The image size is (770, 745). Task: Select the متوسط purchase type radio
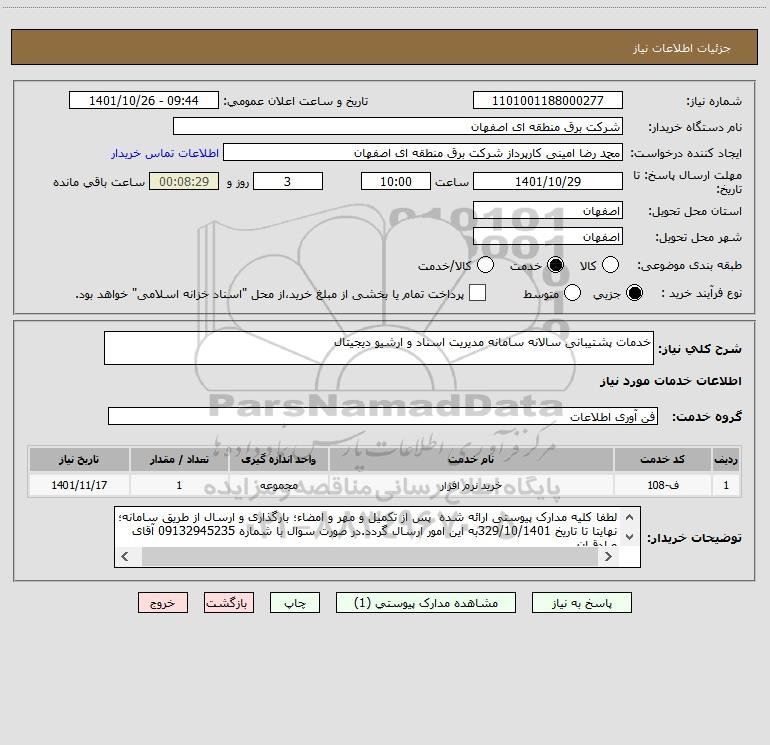(572, 293)
